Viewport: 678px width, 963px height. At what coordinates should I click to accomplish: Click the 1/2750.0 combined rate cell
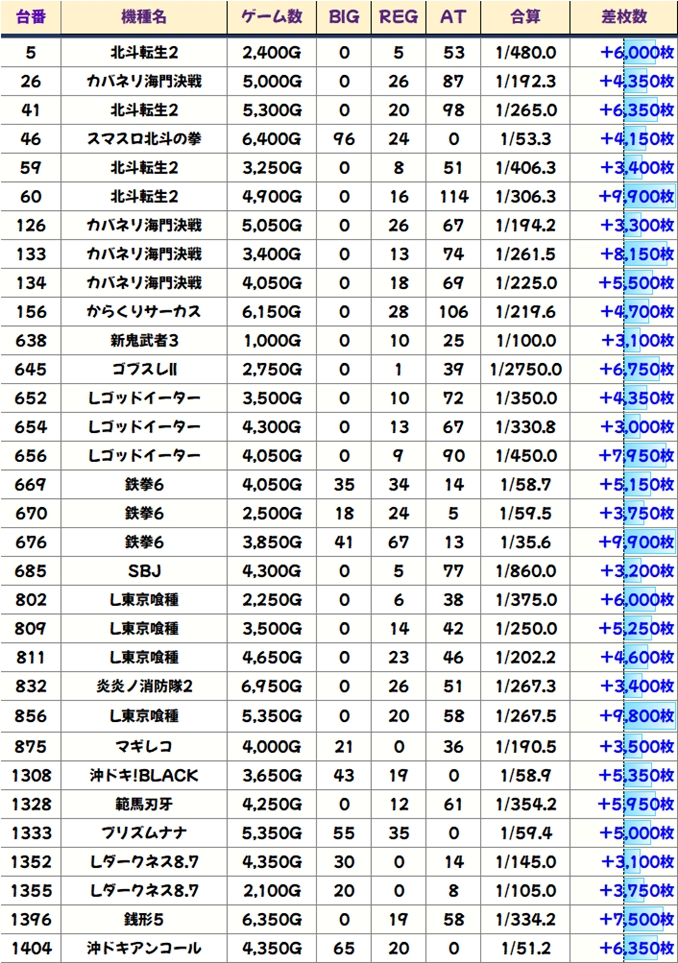(x=524, y=369)
